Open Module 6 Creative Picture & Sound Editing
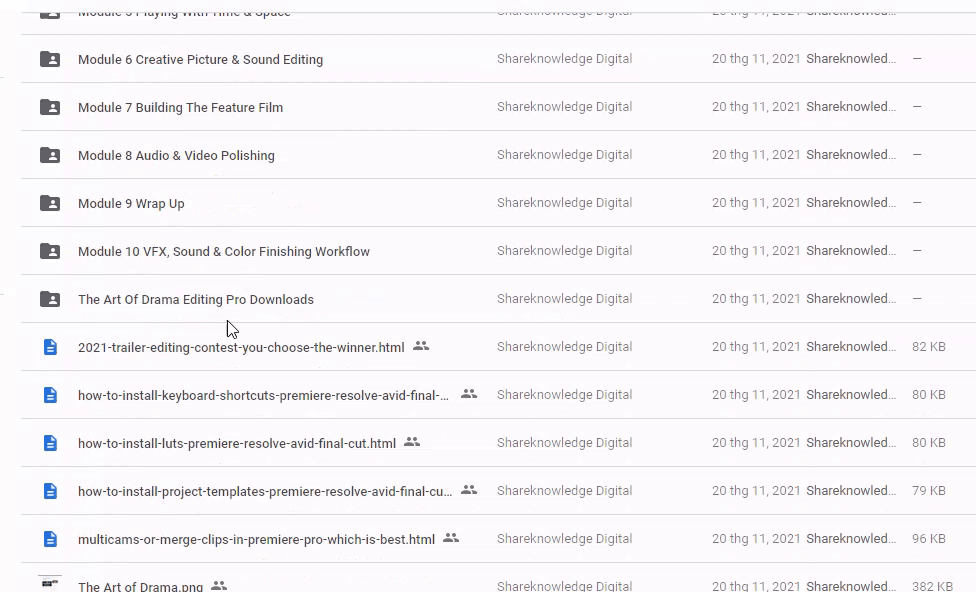 point(200,60)
